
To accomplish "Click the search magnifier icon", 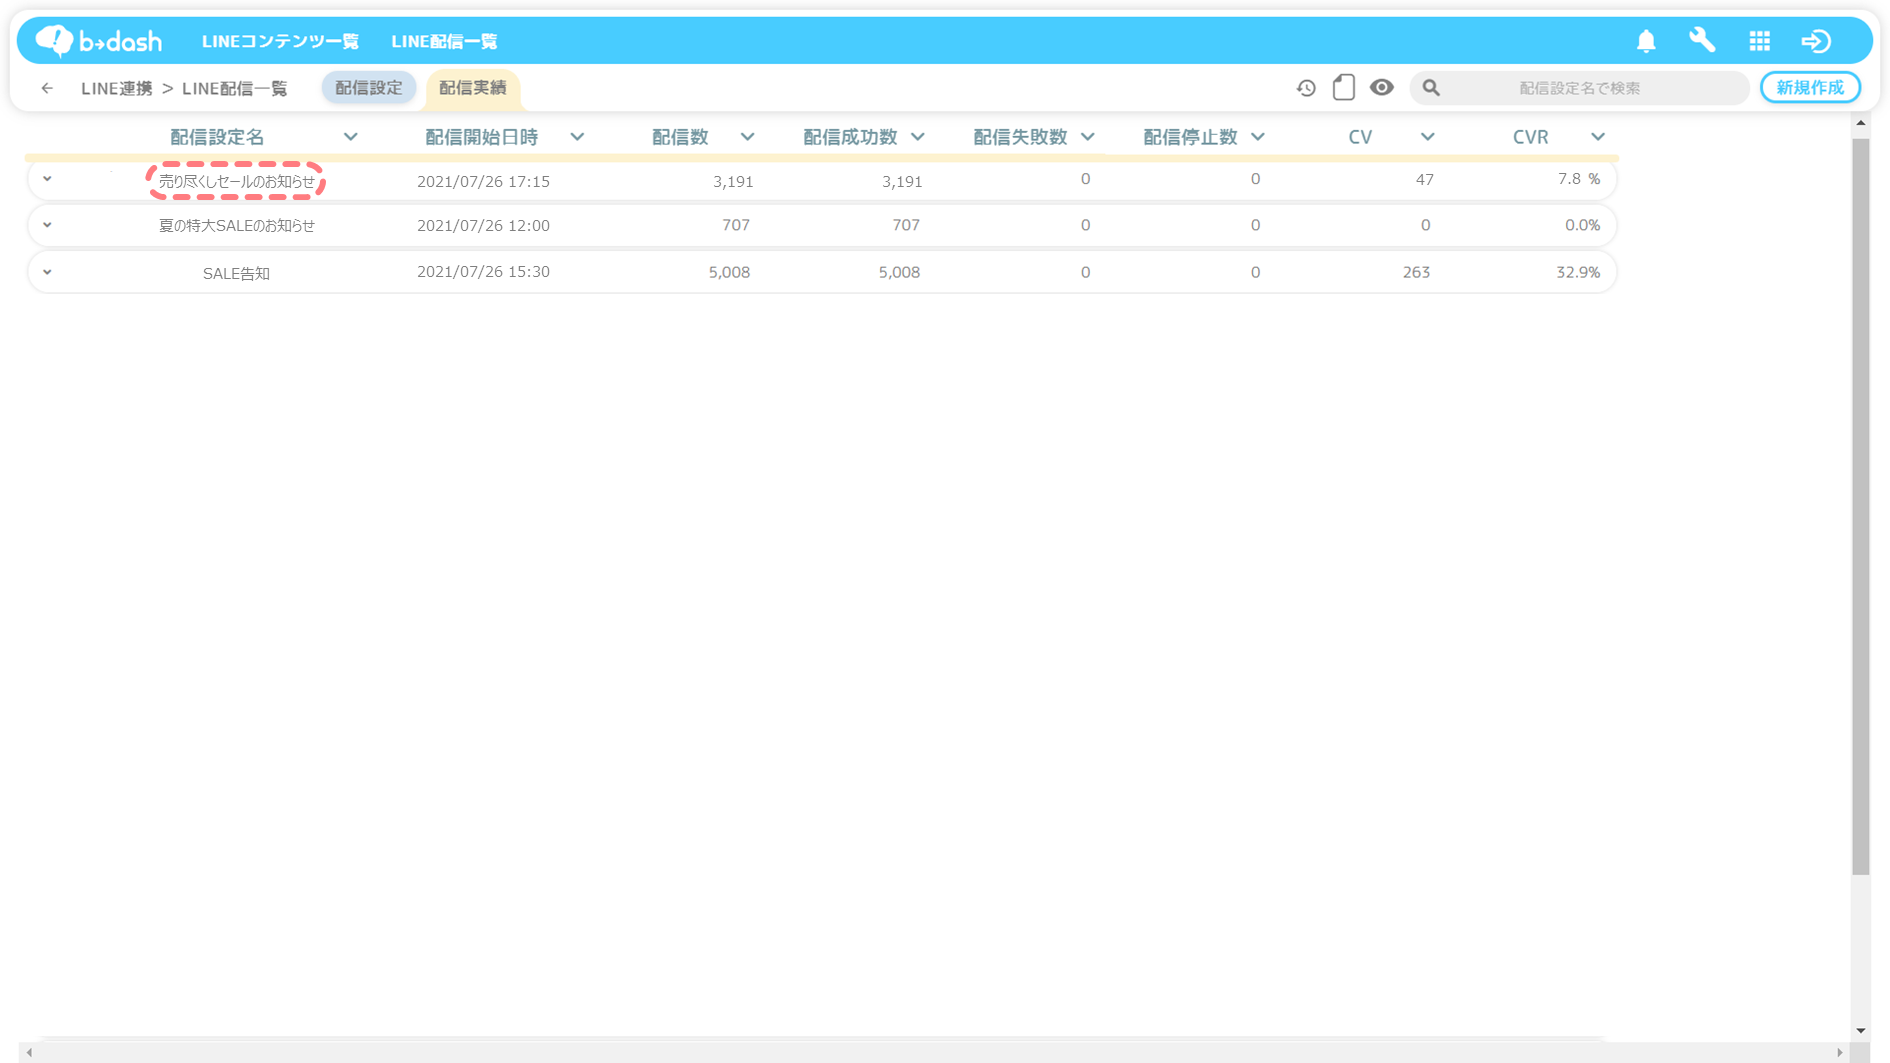I will click(x=1431, y=88).
